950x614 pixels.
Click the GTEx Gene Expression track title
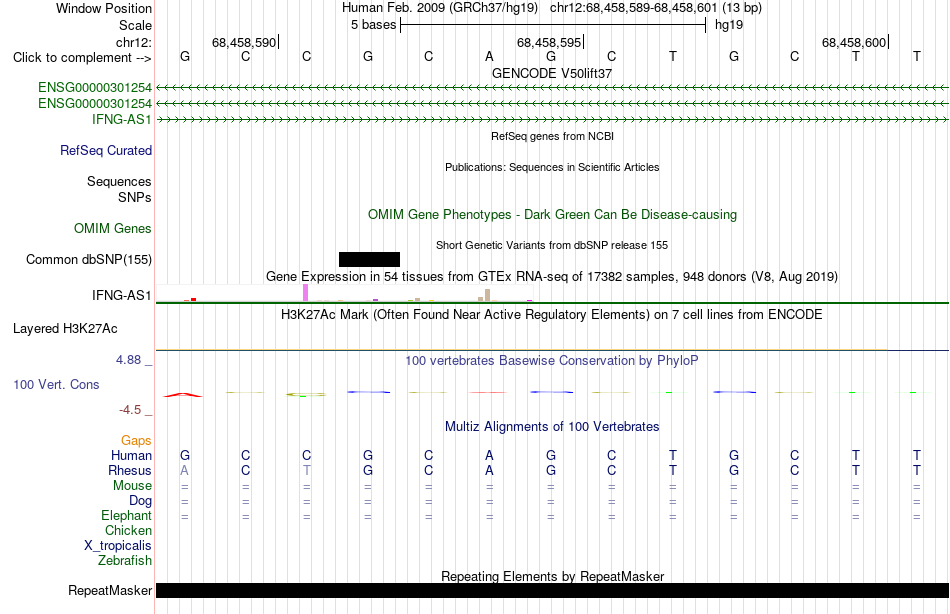point(552,277)
